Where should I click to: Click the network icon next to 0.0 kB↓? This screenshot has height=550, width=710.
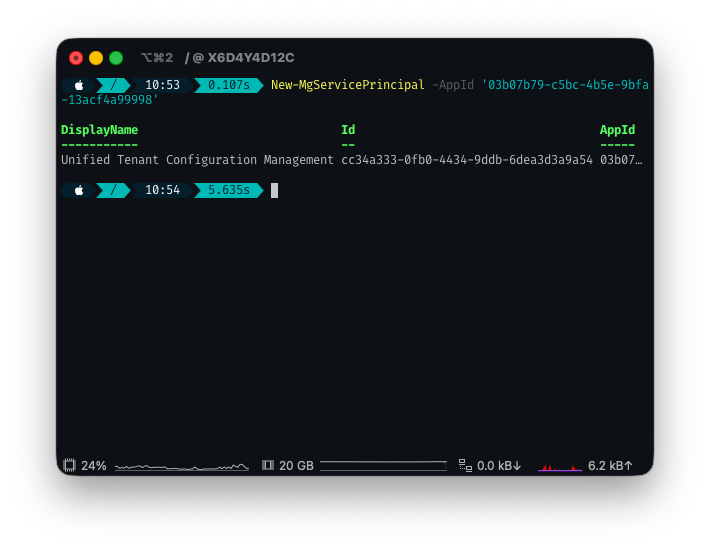pos(465,465)
